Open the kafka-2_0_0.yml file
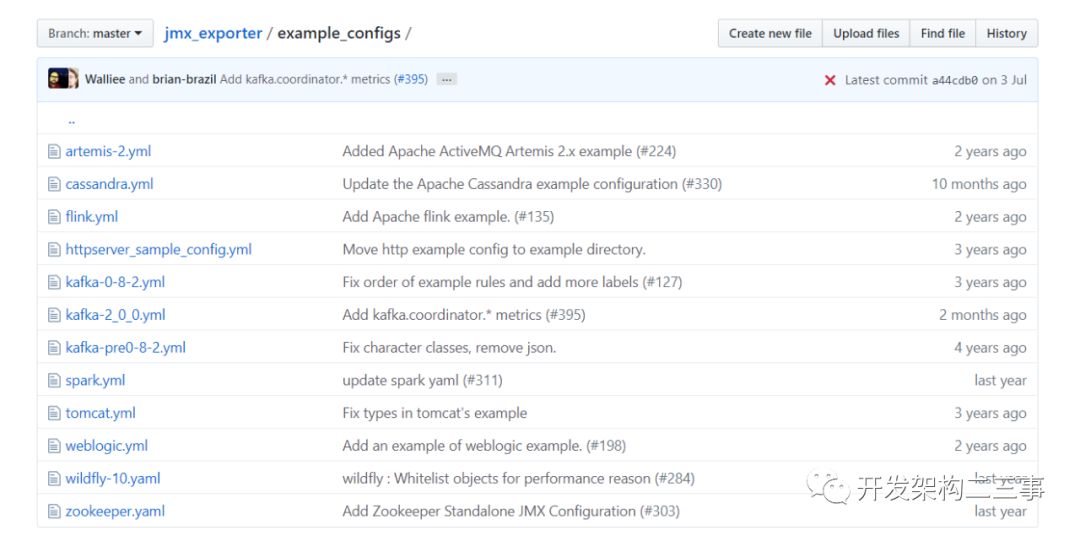The width and height of the screenshot is (1080, 536). pyautogui.click(x=115, y=315)
